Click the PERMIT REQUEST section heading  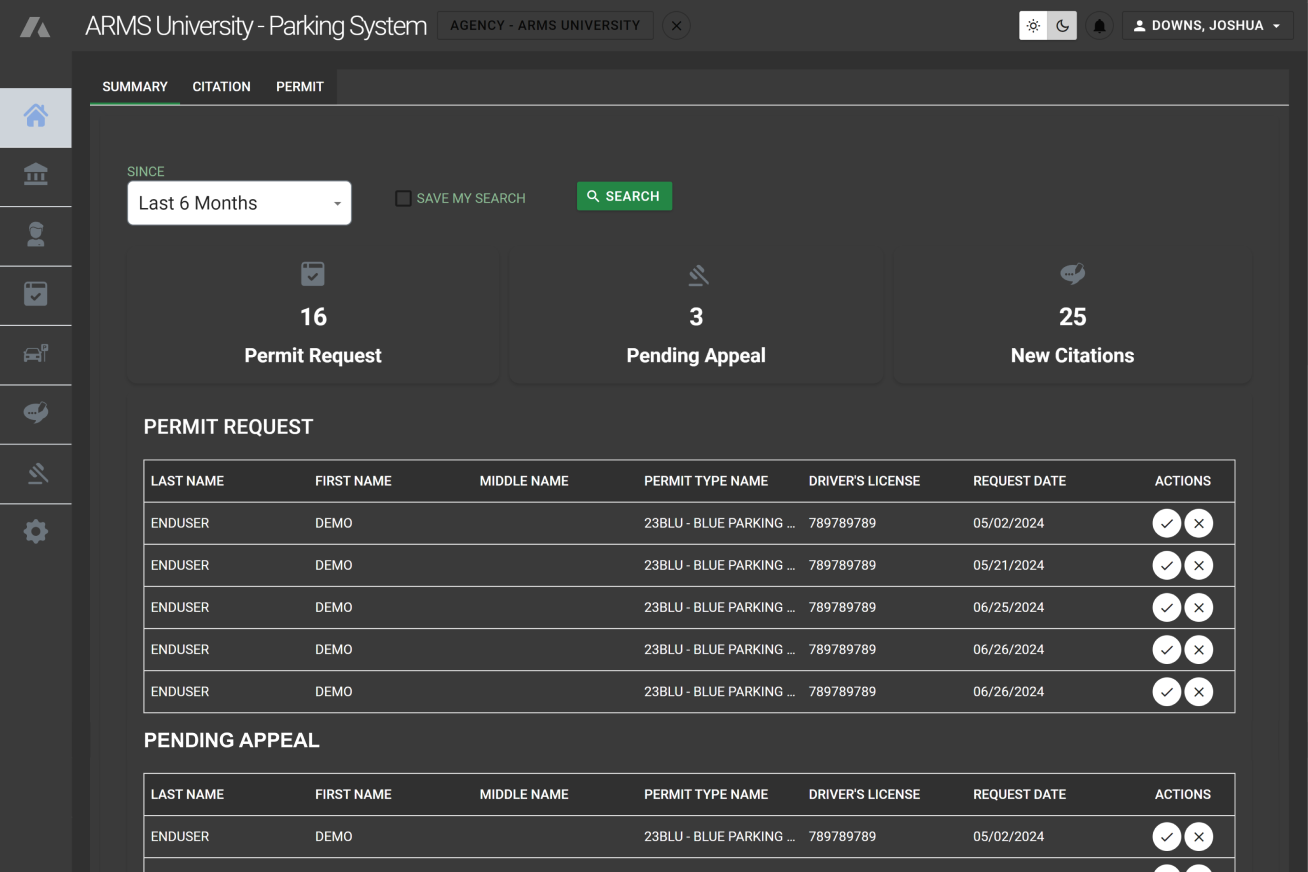228,427
